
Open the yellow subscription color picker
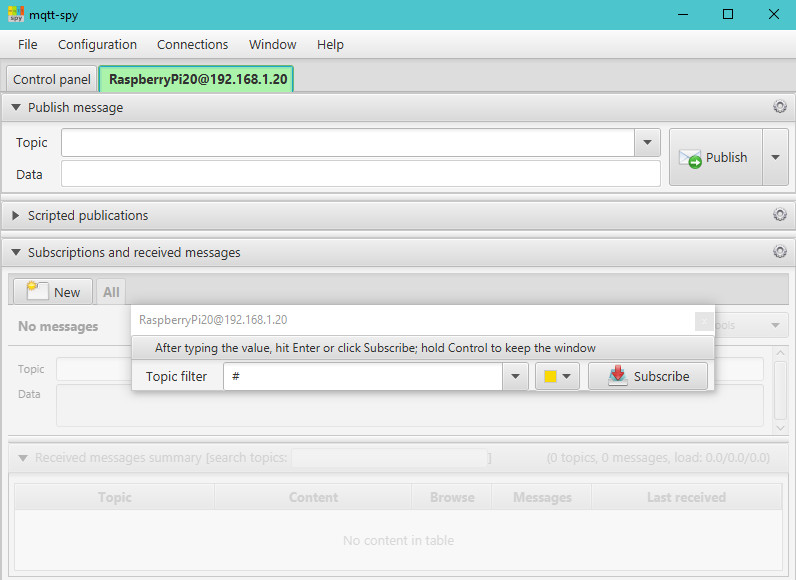coord(557,377)
